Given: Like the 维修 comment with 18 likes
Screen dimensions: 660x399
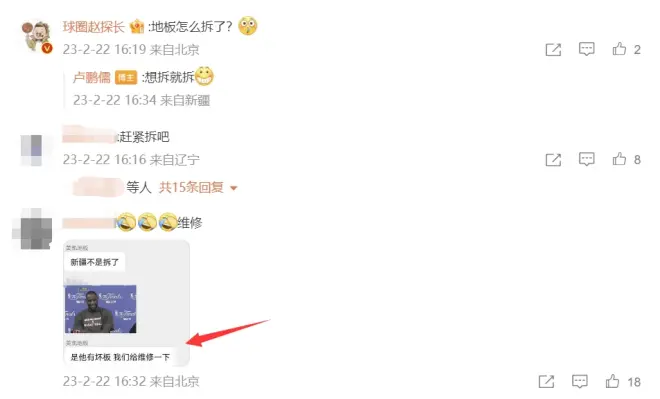Looking at the screenshot, I should coord(612,381).
